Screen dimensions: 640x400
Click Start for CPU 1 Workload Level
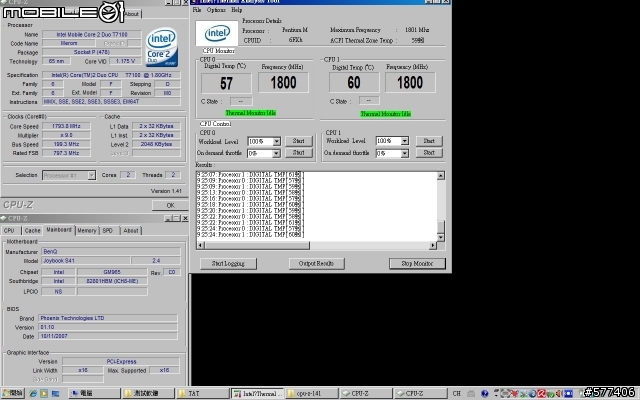tap(429, 141)
